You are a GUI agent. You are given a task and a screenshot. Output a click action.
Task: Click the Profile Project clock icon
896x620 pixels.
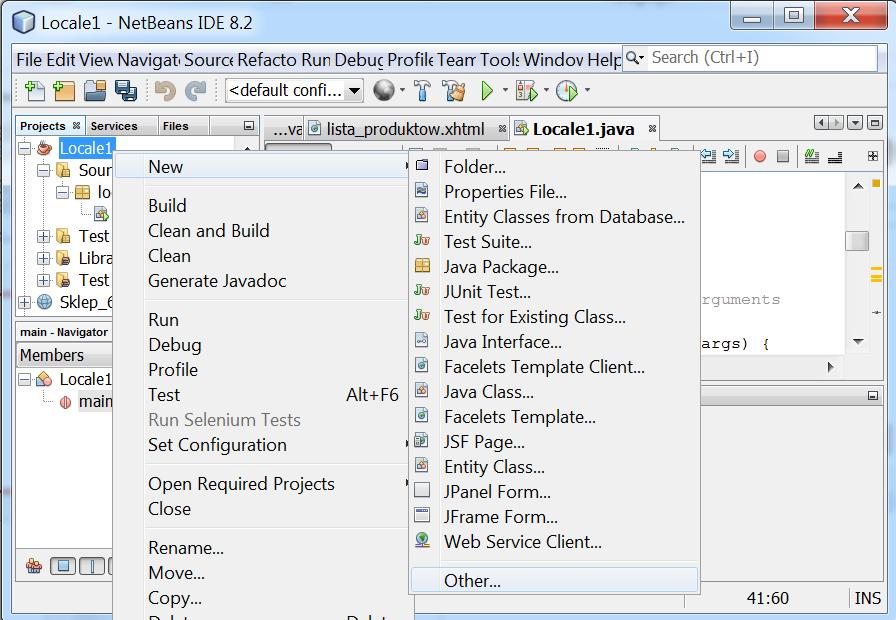567,90
